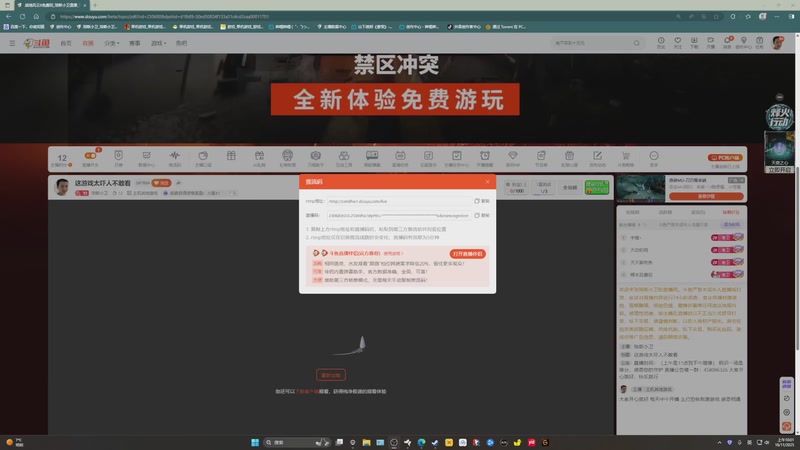Click the rtmp address field in the dialog
800x450 pixels.
(x=399, y=201)
